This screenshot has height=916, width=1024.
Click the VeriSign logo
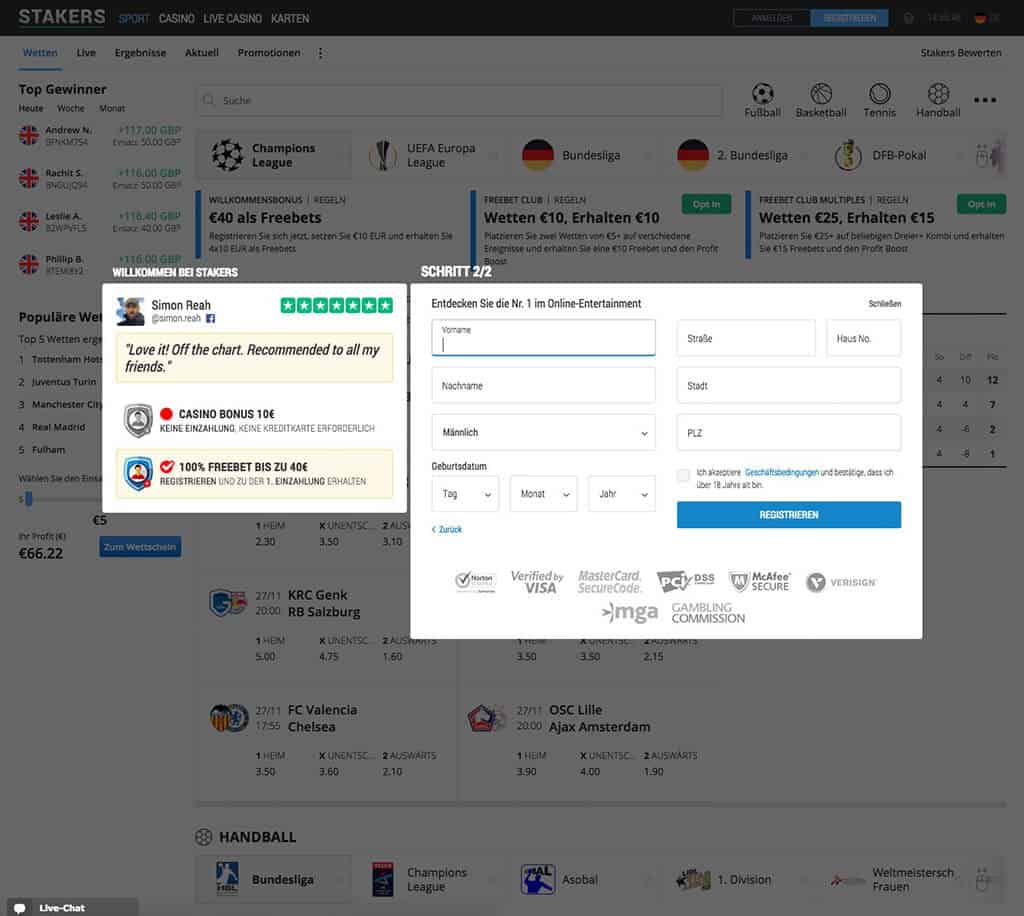tap(841, 582)
